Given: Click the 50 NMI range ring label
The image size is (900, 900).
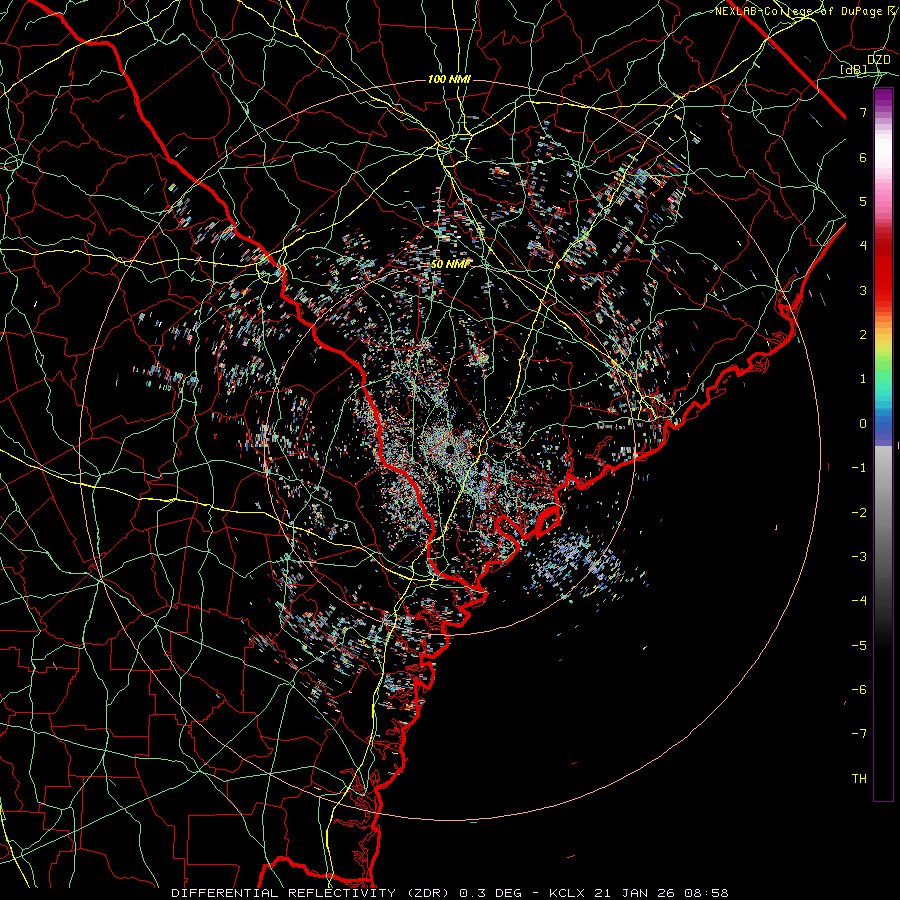Looking at the screenshot, I should [x=451, y=264].
